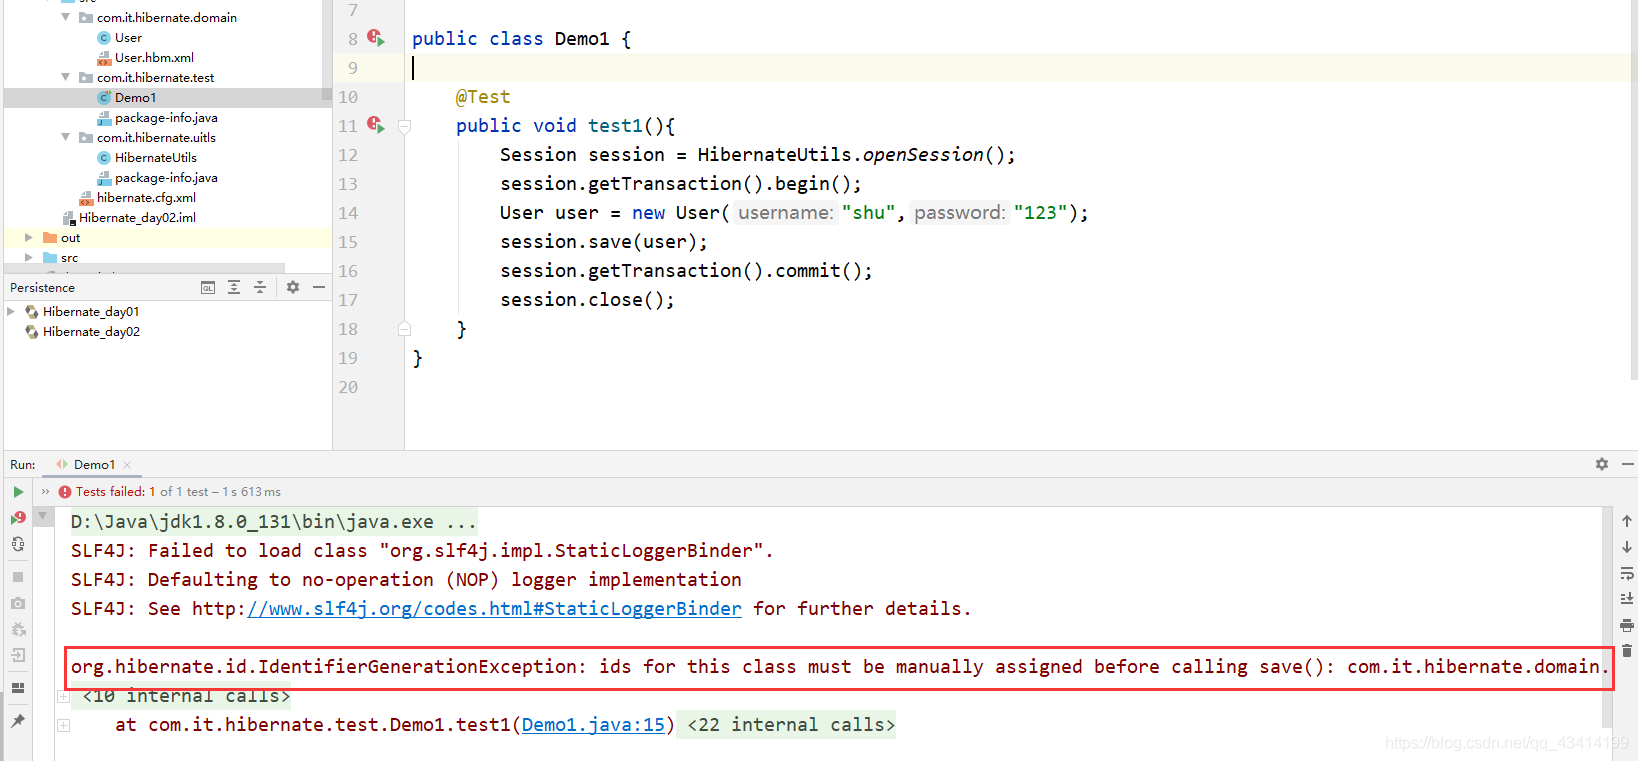Viewport: 1638px width, 761px height.
Task: Toggle soft-wrap in console output
Action: click(x=1627, y=573)
